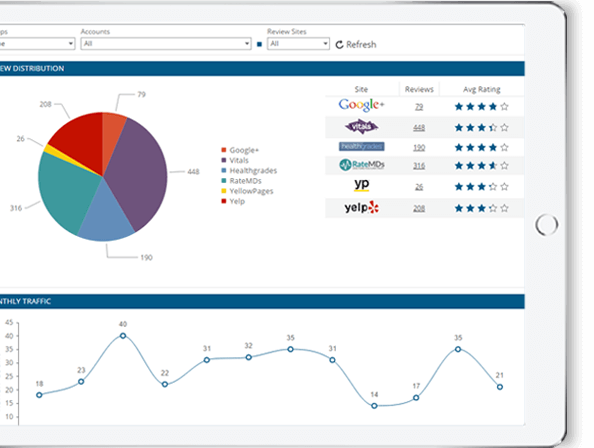
Task: Click the Vitals star rating
Action: [x=481, y=128]
